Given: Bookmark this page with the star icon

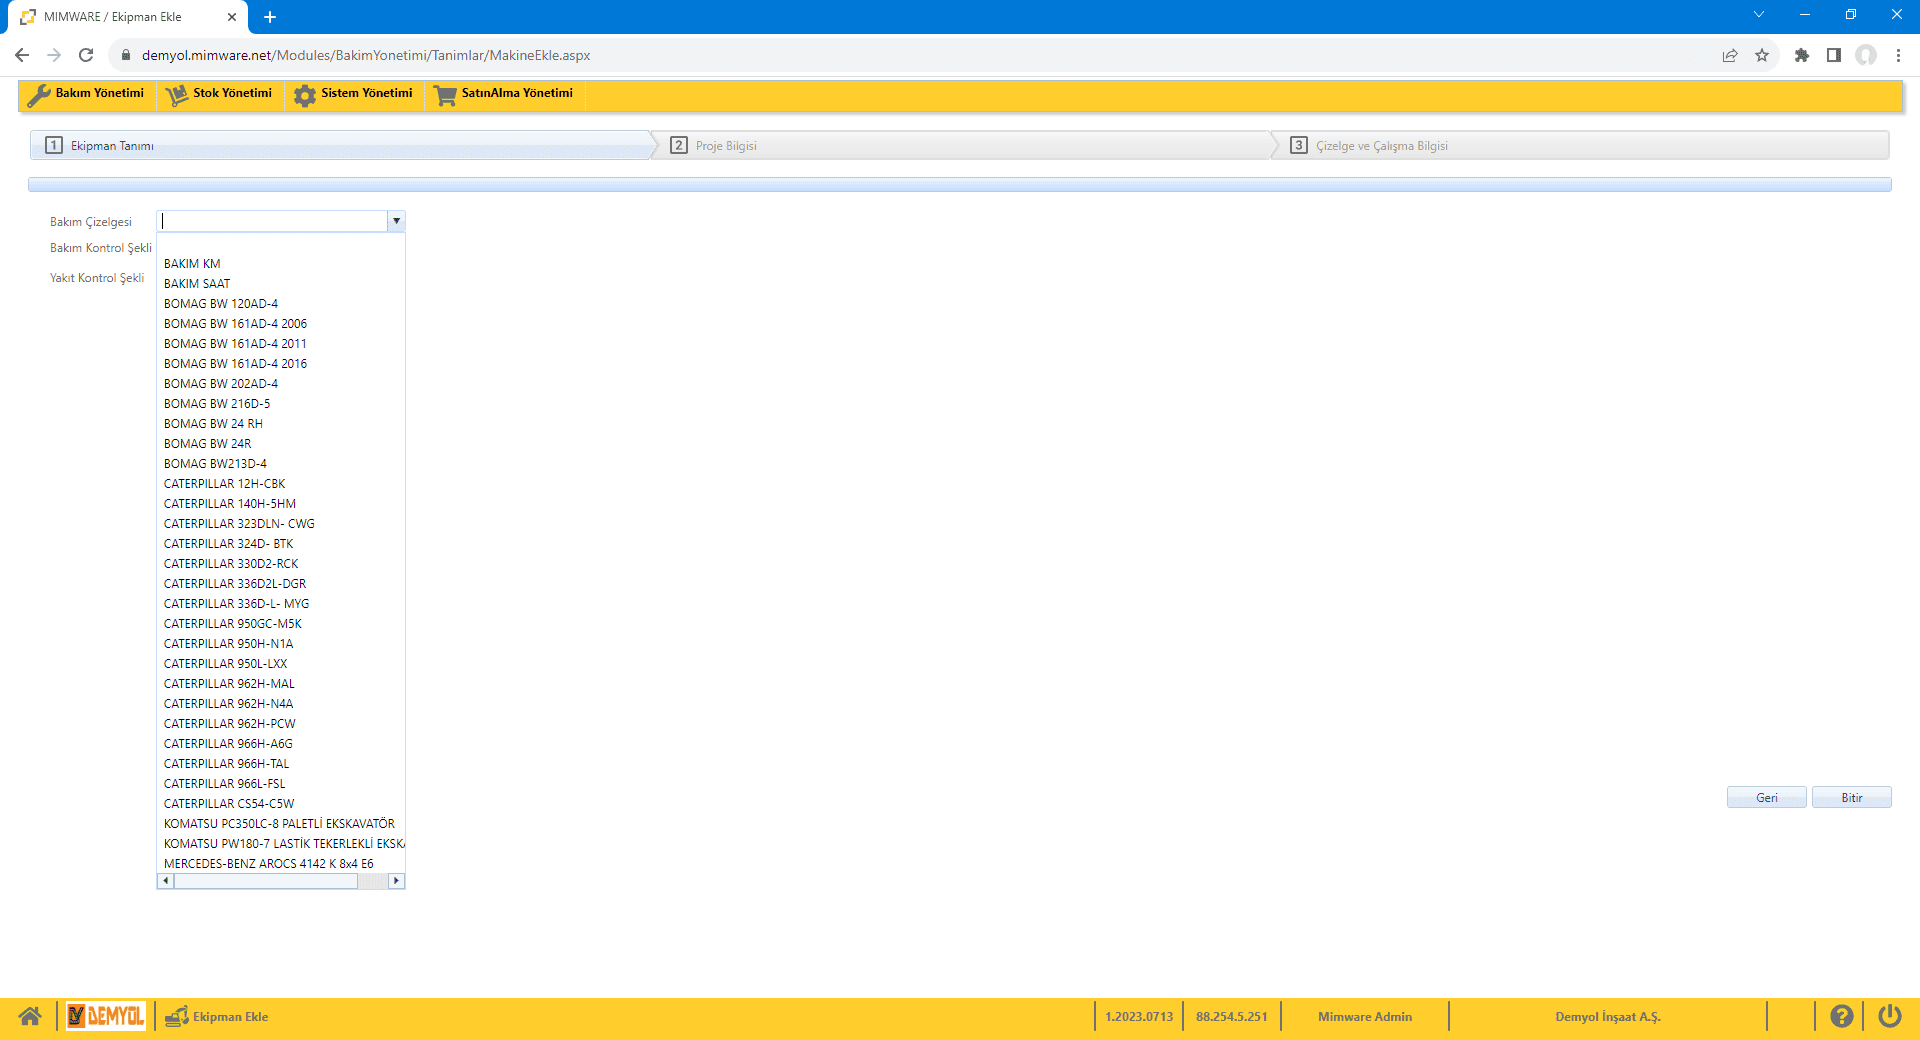Looking at the screenshot, I should (x=1762, y=55).
